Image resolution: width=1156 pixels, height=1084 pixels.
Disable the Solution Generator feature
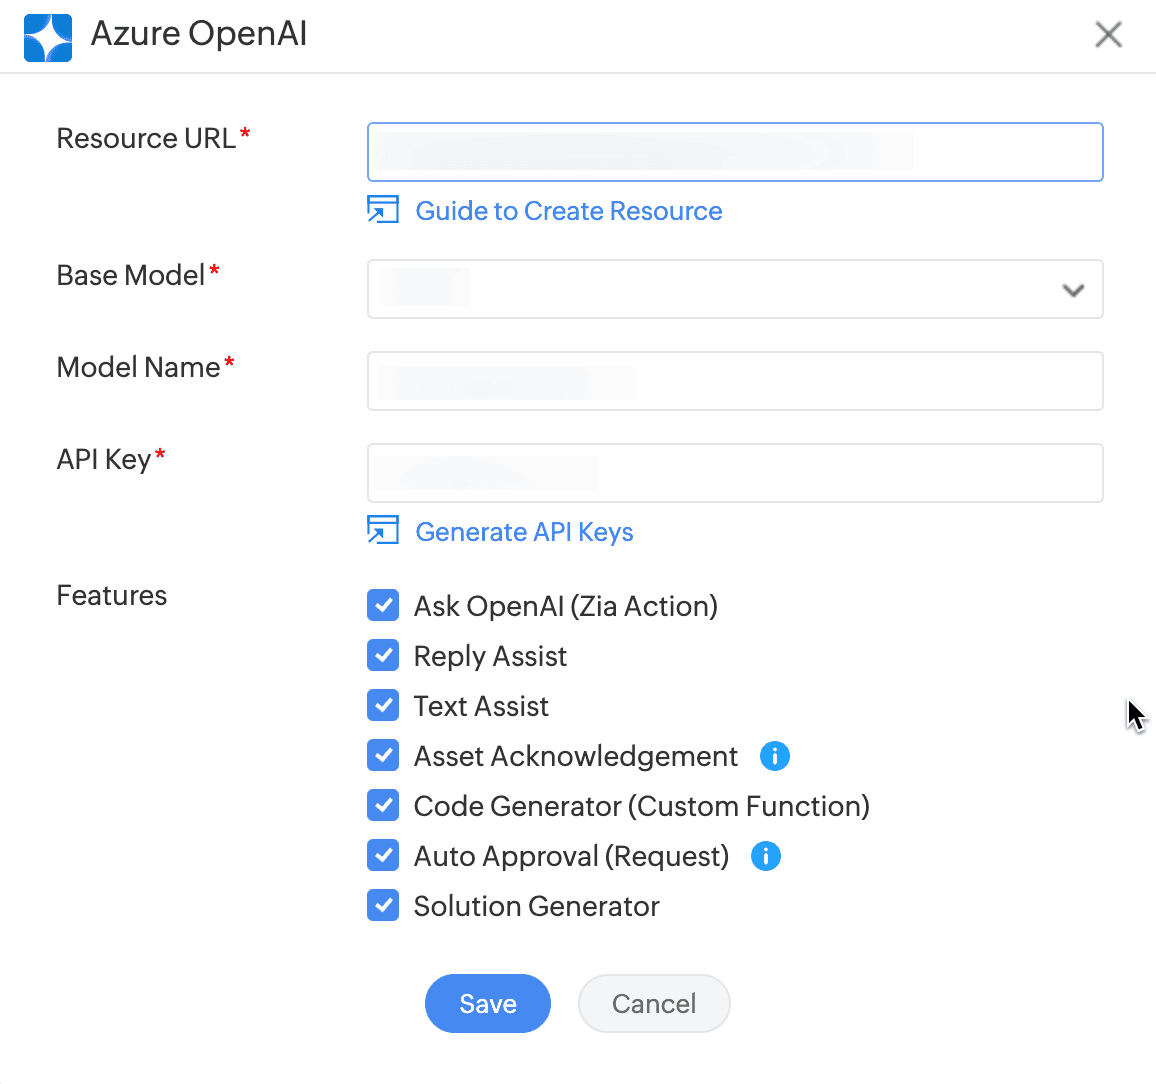coord(383,905)
